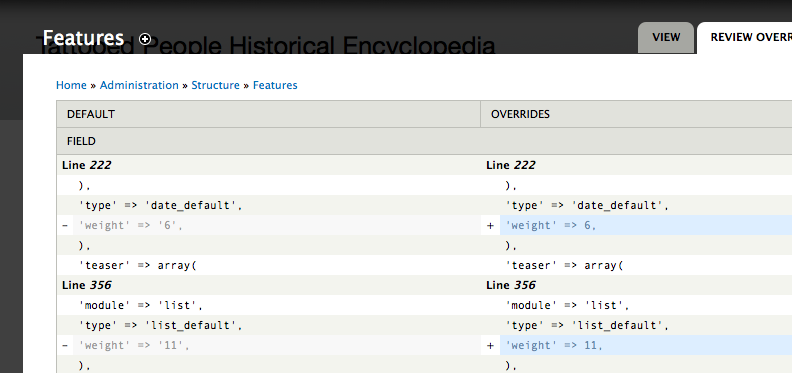Viewport: 792px width, 373px height.
Task: Click the Features page title
Action: 83,38
